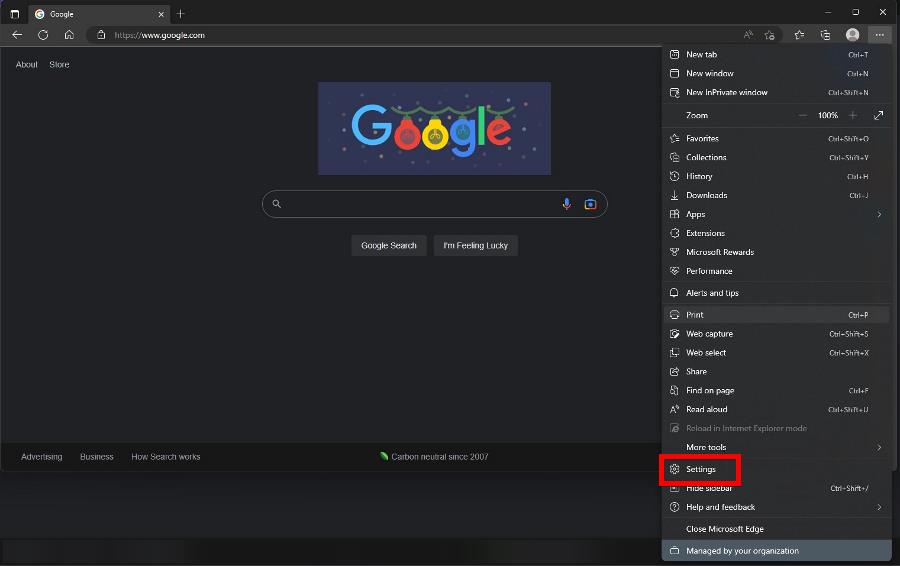Open Performance from the menu
900x566 pixels.
coord(777,271)
